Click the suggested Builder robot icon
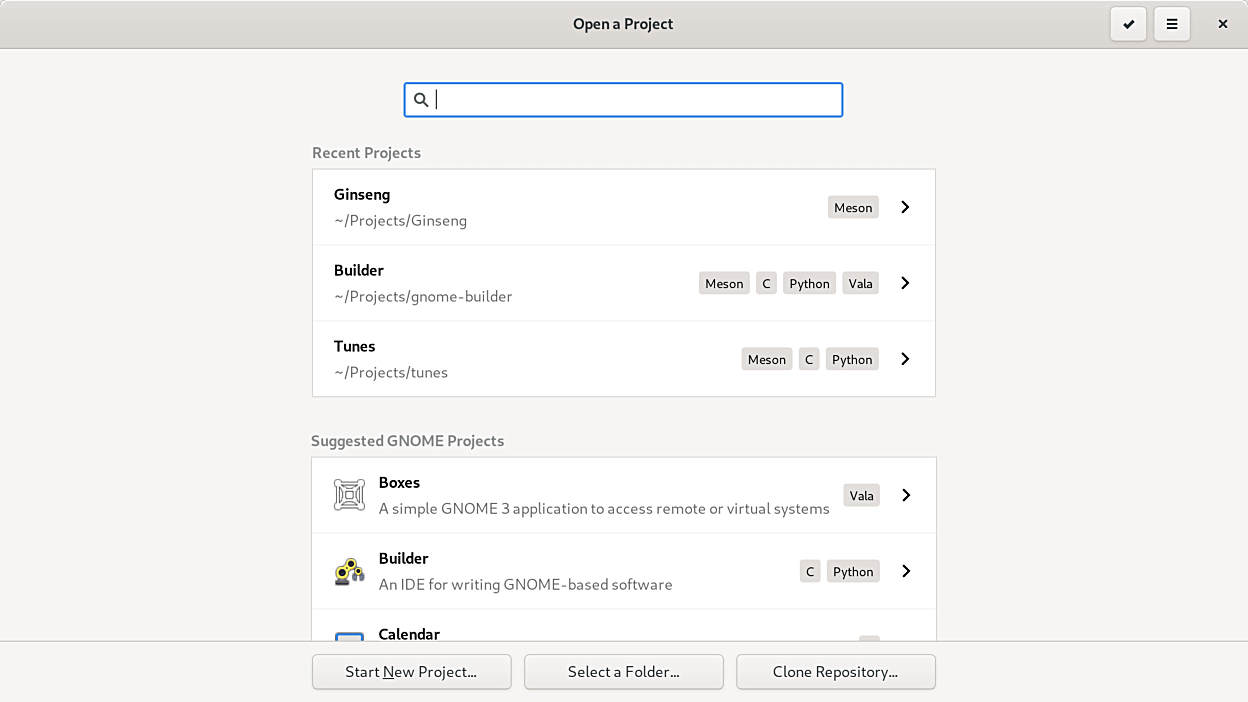Image resolution: width=1248 pixels, height=702 pixels. tap(349, 571)
